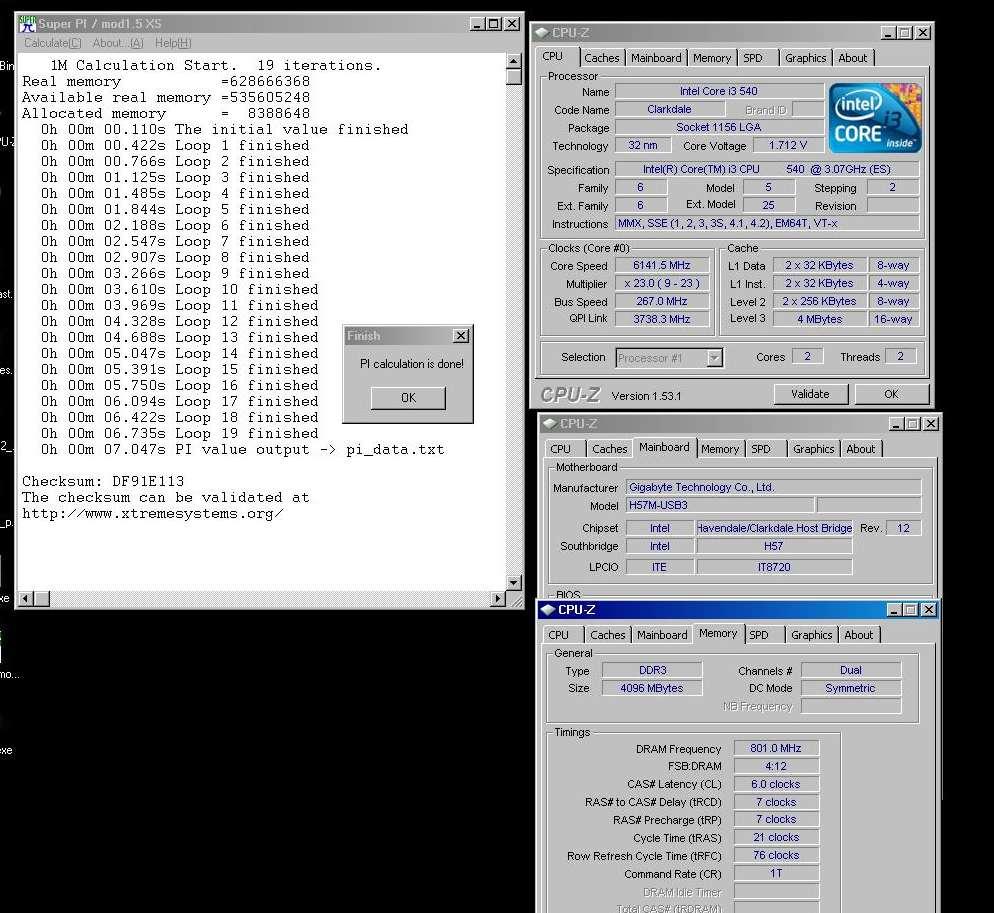Select the CPU tab in the Mainboard CPU-Z window

click(560, 449)
